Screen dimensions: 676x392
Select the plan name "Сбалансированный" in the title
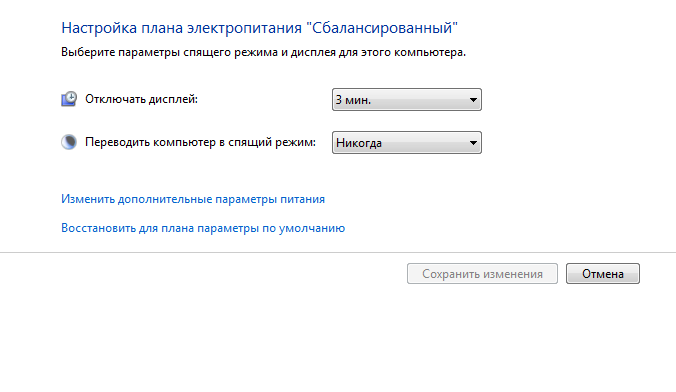coord(382,28)
